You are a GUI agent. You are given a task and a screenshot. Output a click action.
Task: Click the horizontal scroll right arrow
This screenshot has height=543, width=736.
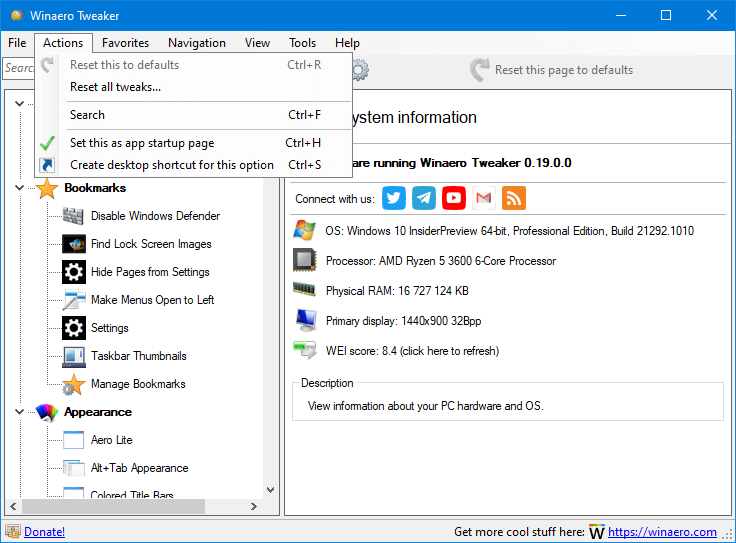pyautogui.click(x=253, y=506)
